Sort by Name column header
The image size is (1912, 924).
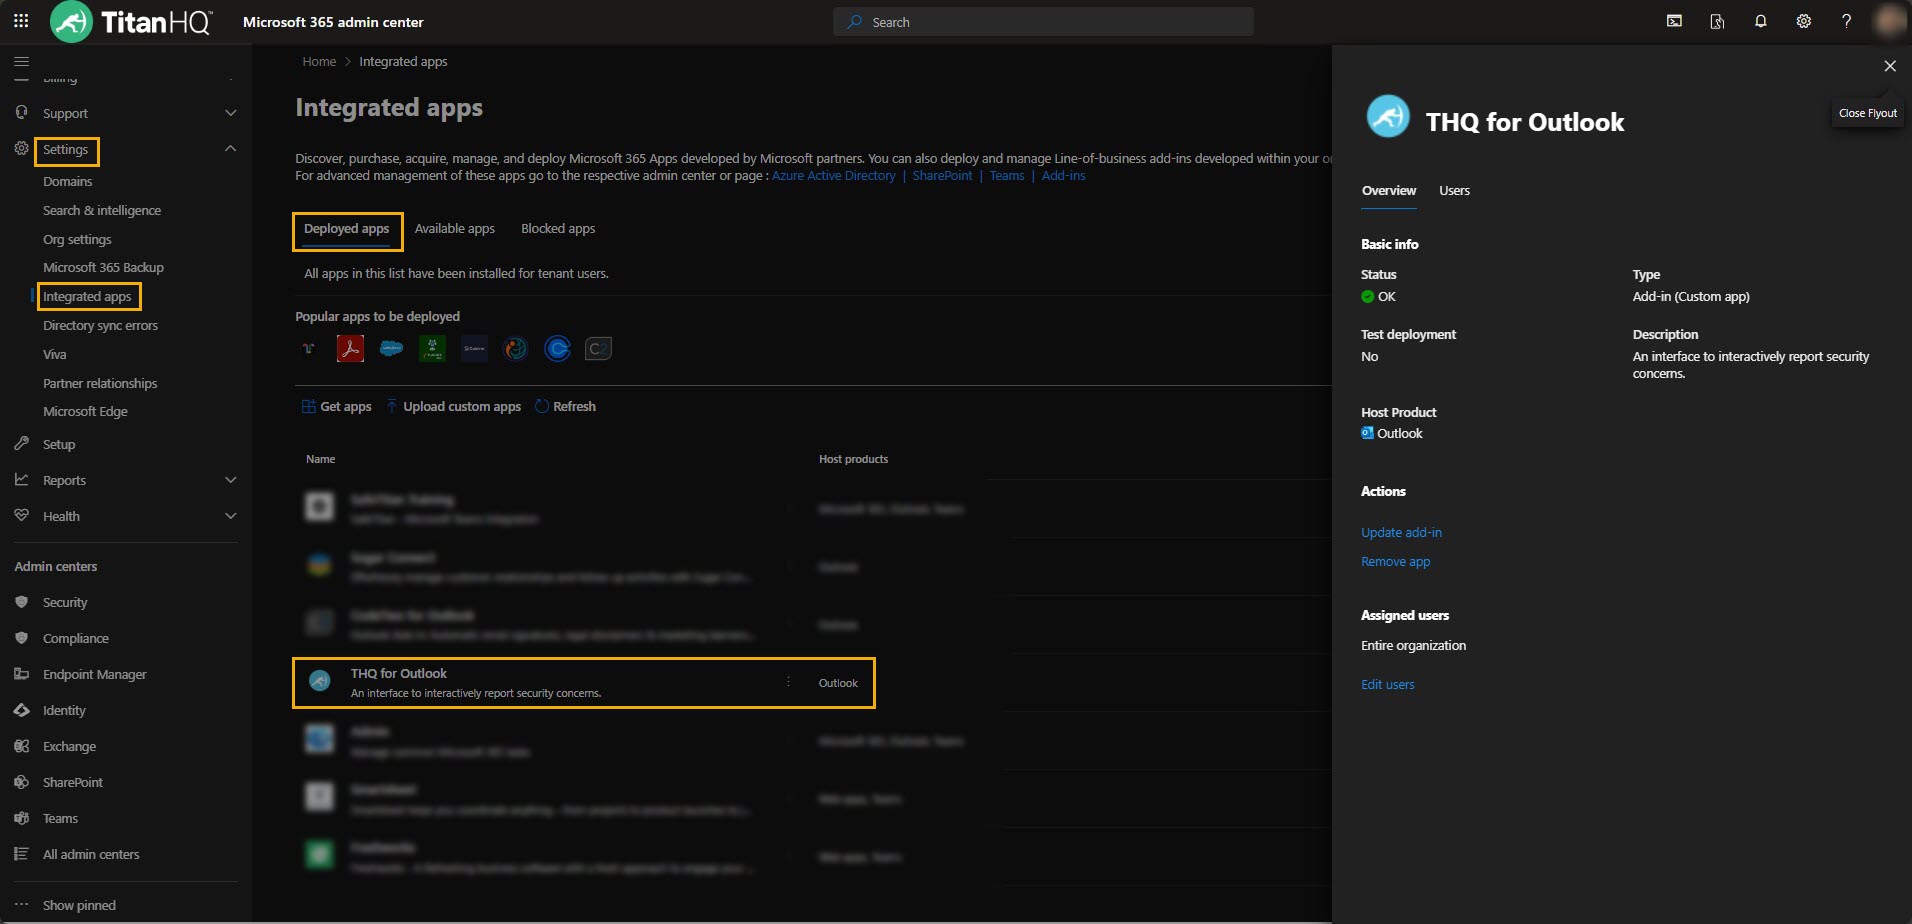320,459
